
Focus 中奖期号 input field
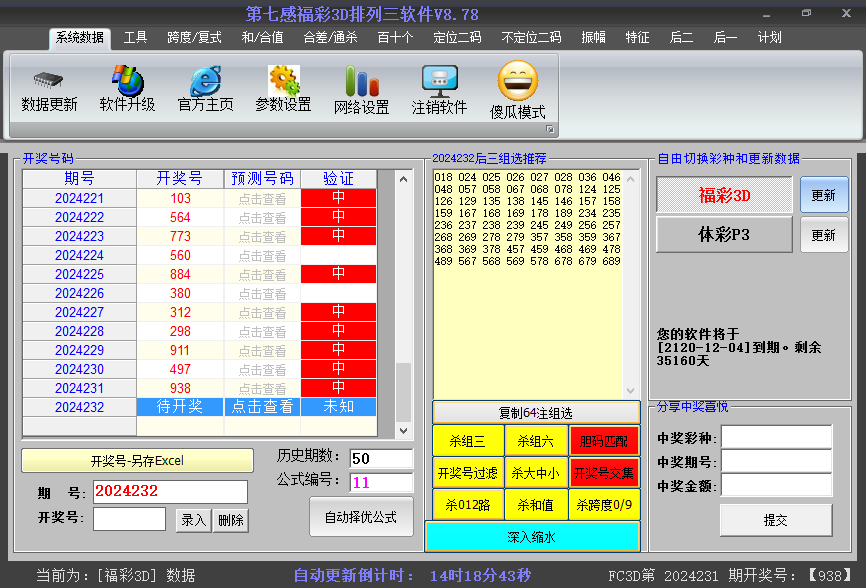click(x=776, y=462)
